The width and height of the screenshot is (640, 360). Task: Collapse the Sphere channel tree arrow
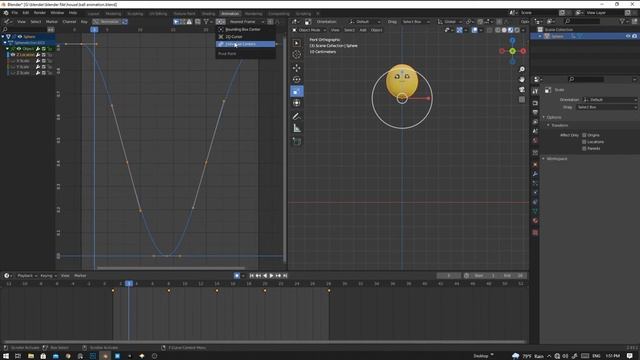click(x=3, y=36)
